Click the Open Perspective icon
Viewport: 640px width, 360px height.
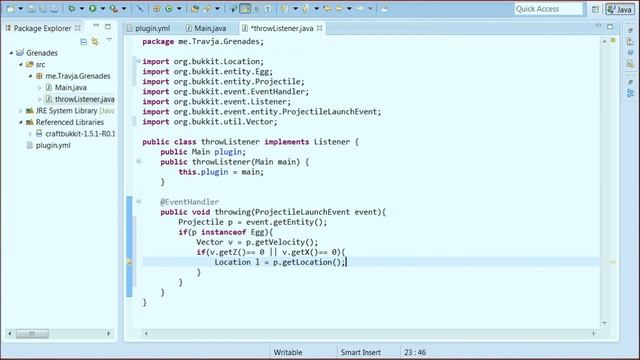tap(596, 9)
